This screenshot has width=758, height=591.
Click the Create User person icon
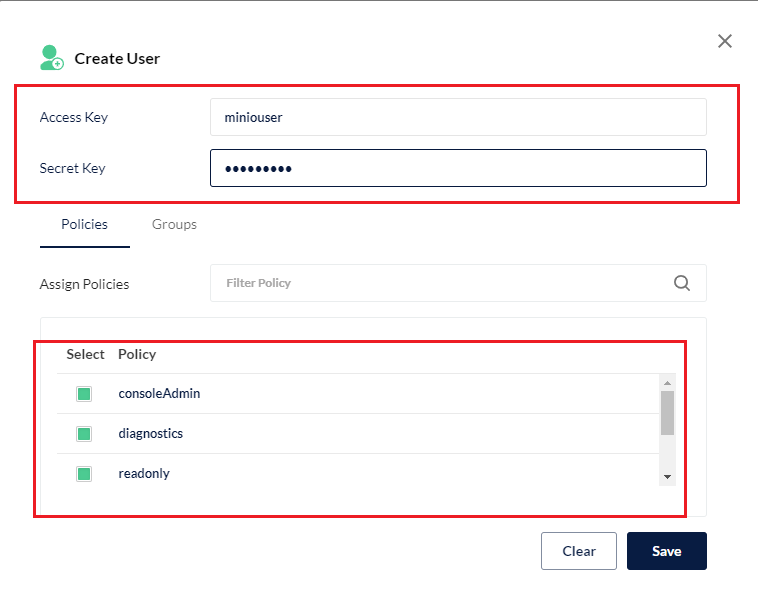pyautogui.click(x=51, y=58)
